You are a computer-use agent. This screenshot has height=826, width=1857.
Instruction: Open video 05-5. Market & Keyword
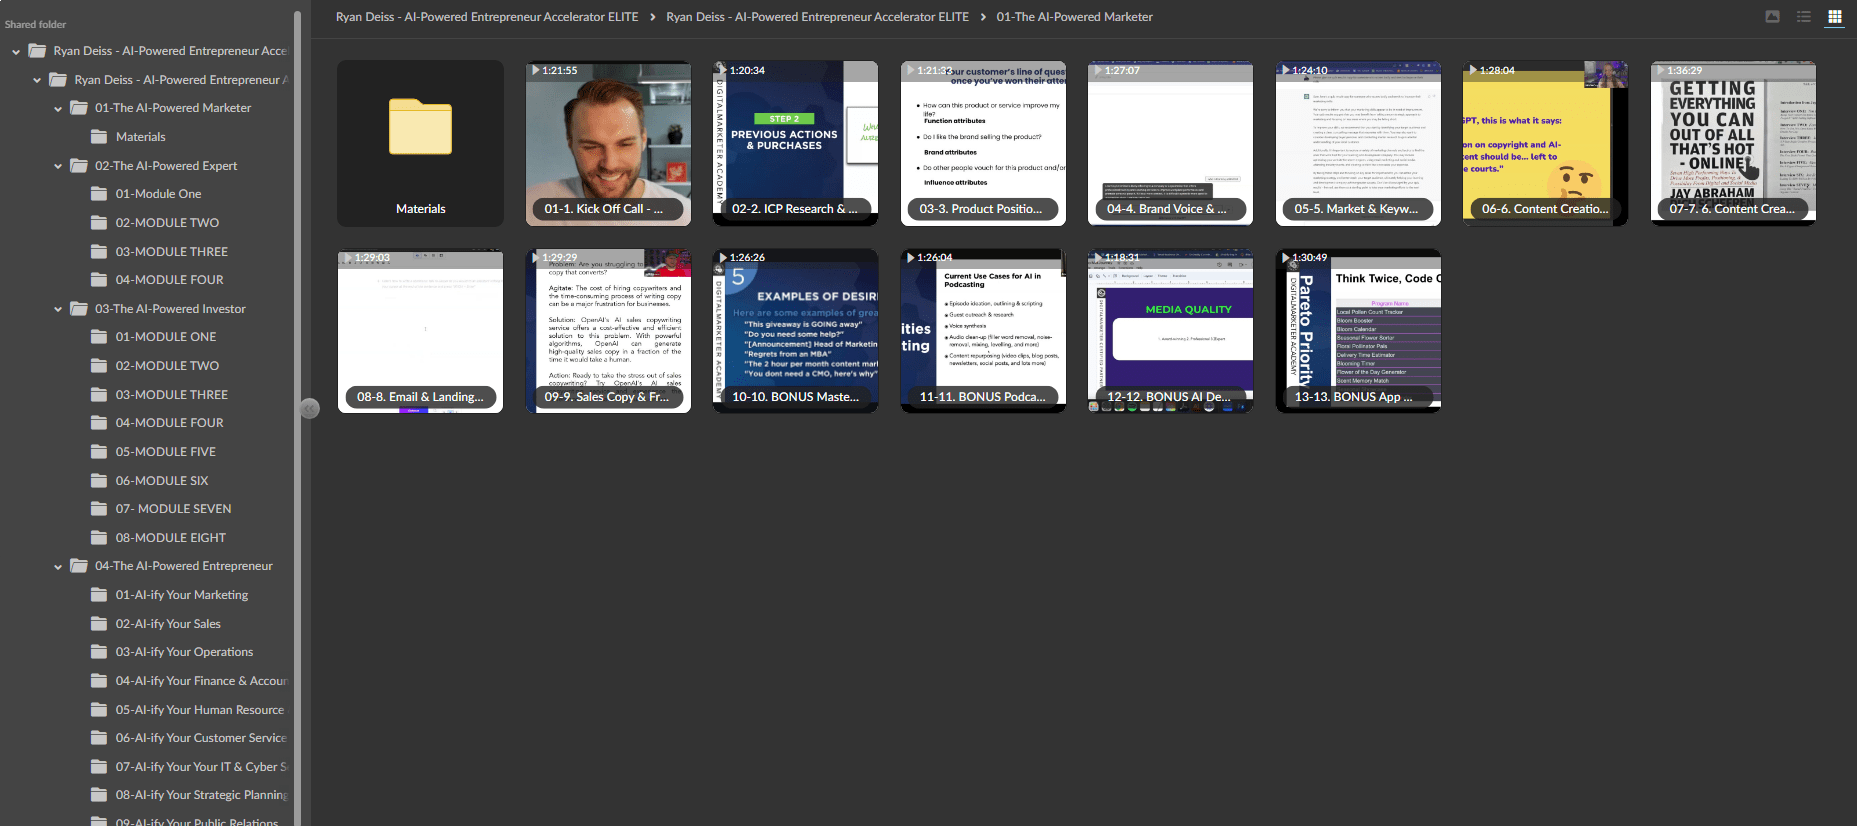pyautogui.click(x=1358, y=143)
